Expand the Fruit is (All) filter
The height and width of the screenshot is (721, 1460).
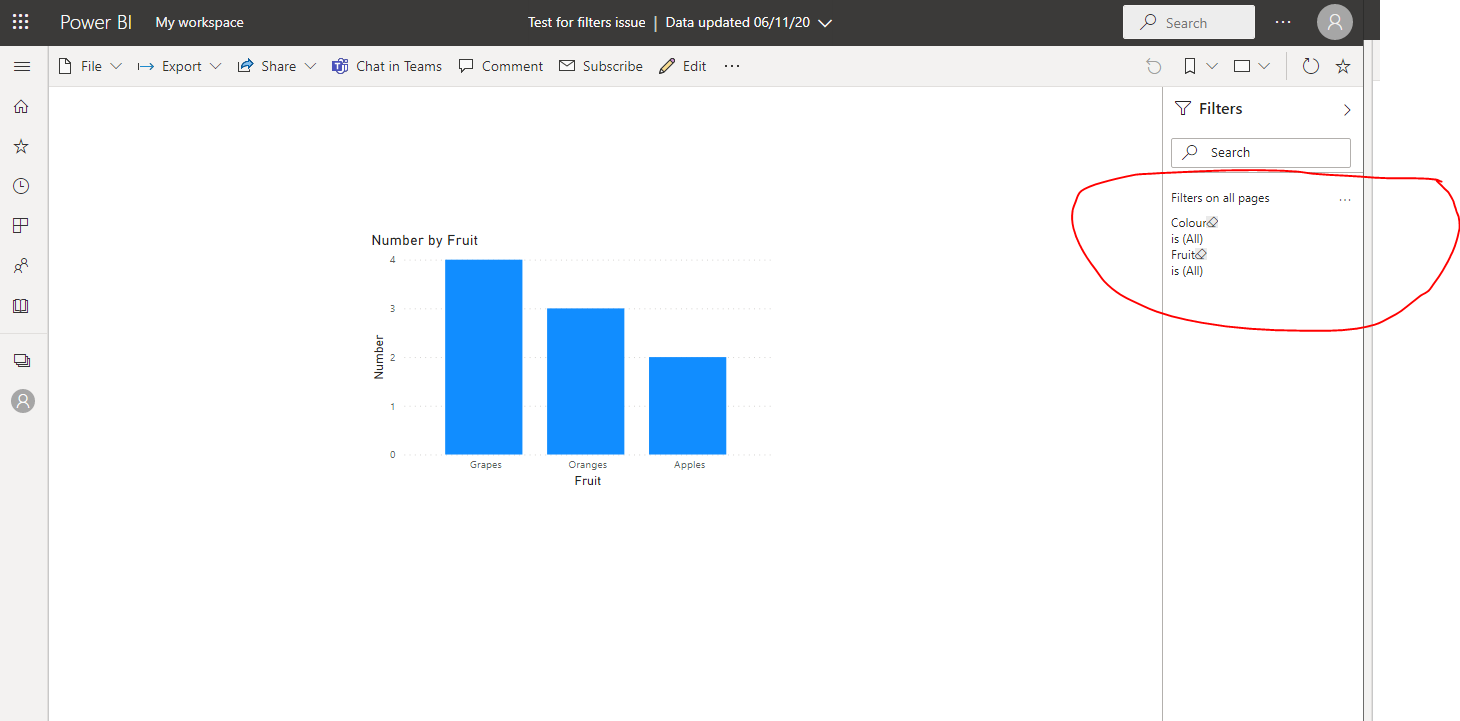[x=1187, y=271]
